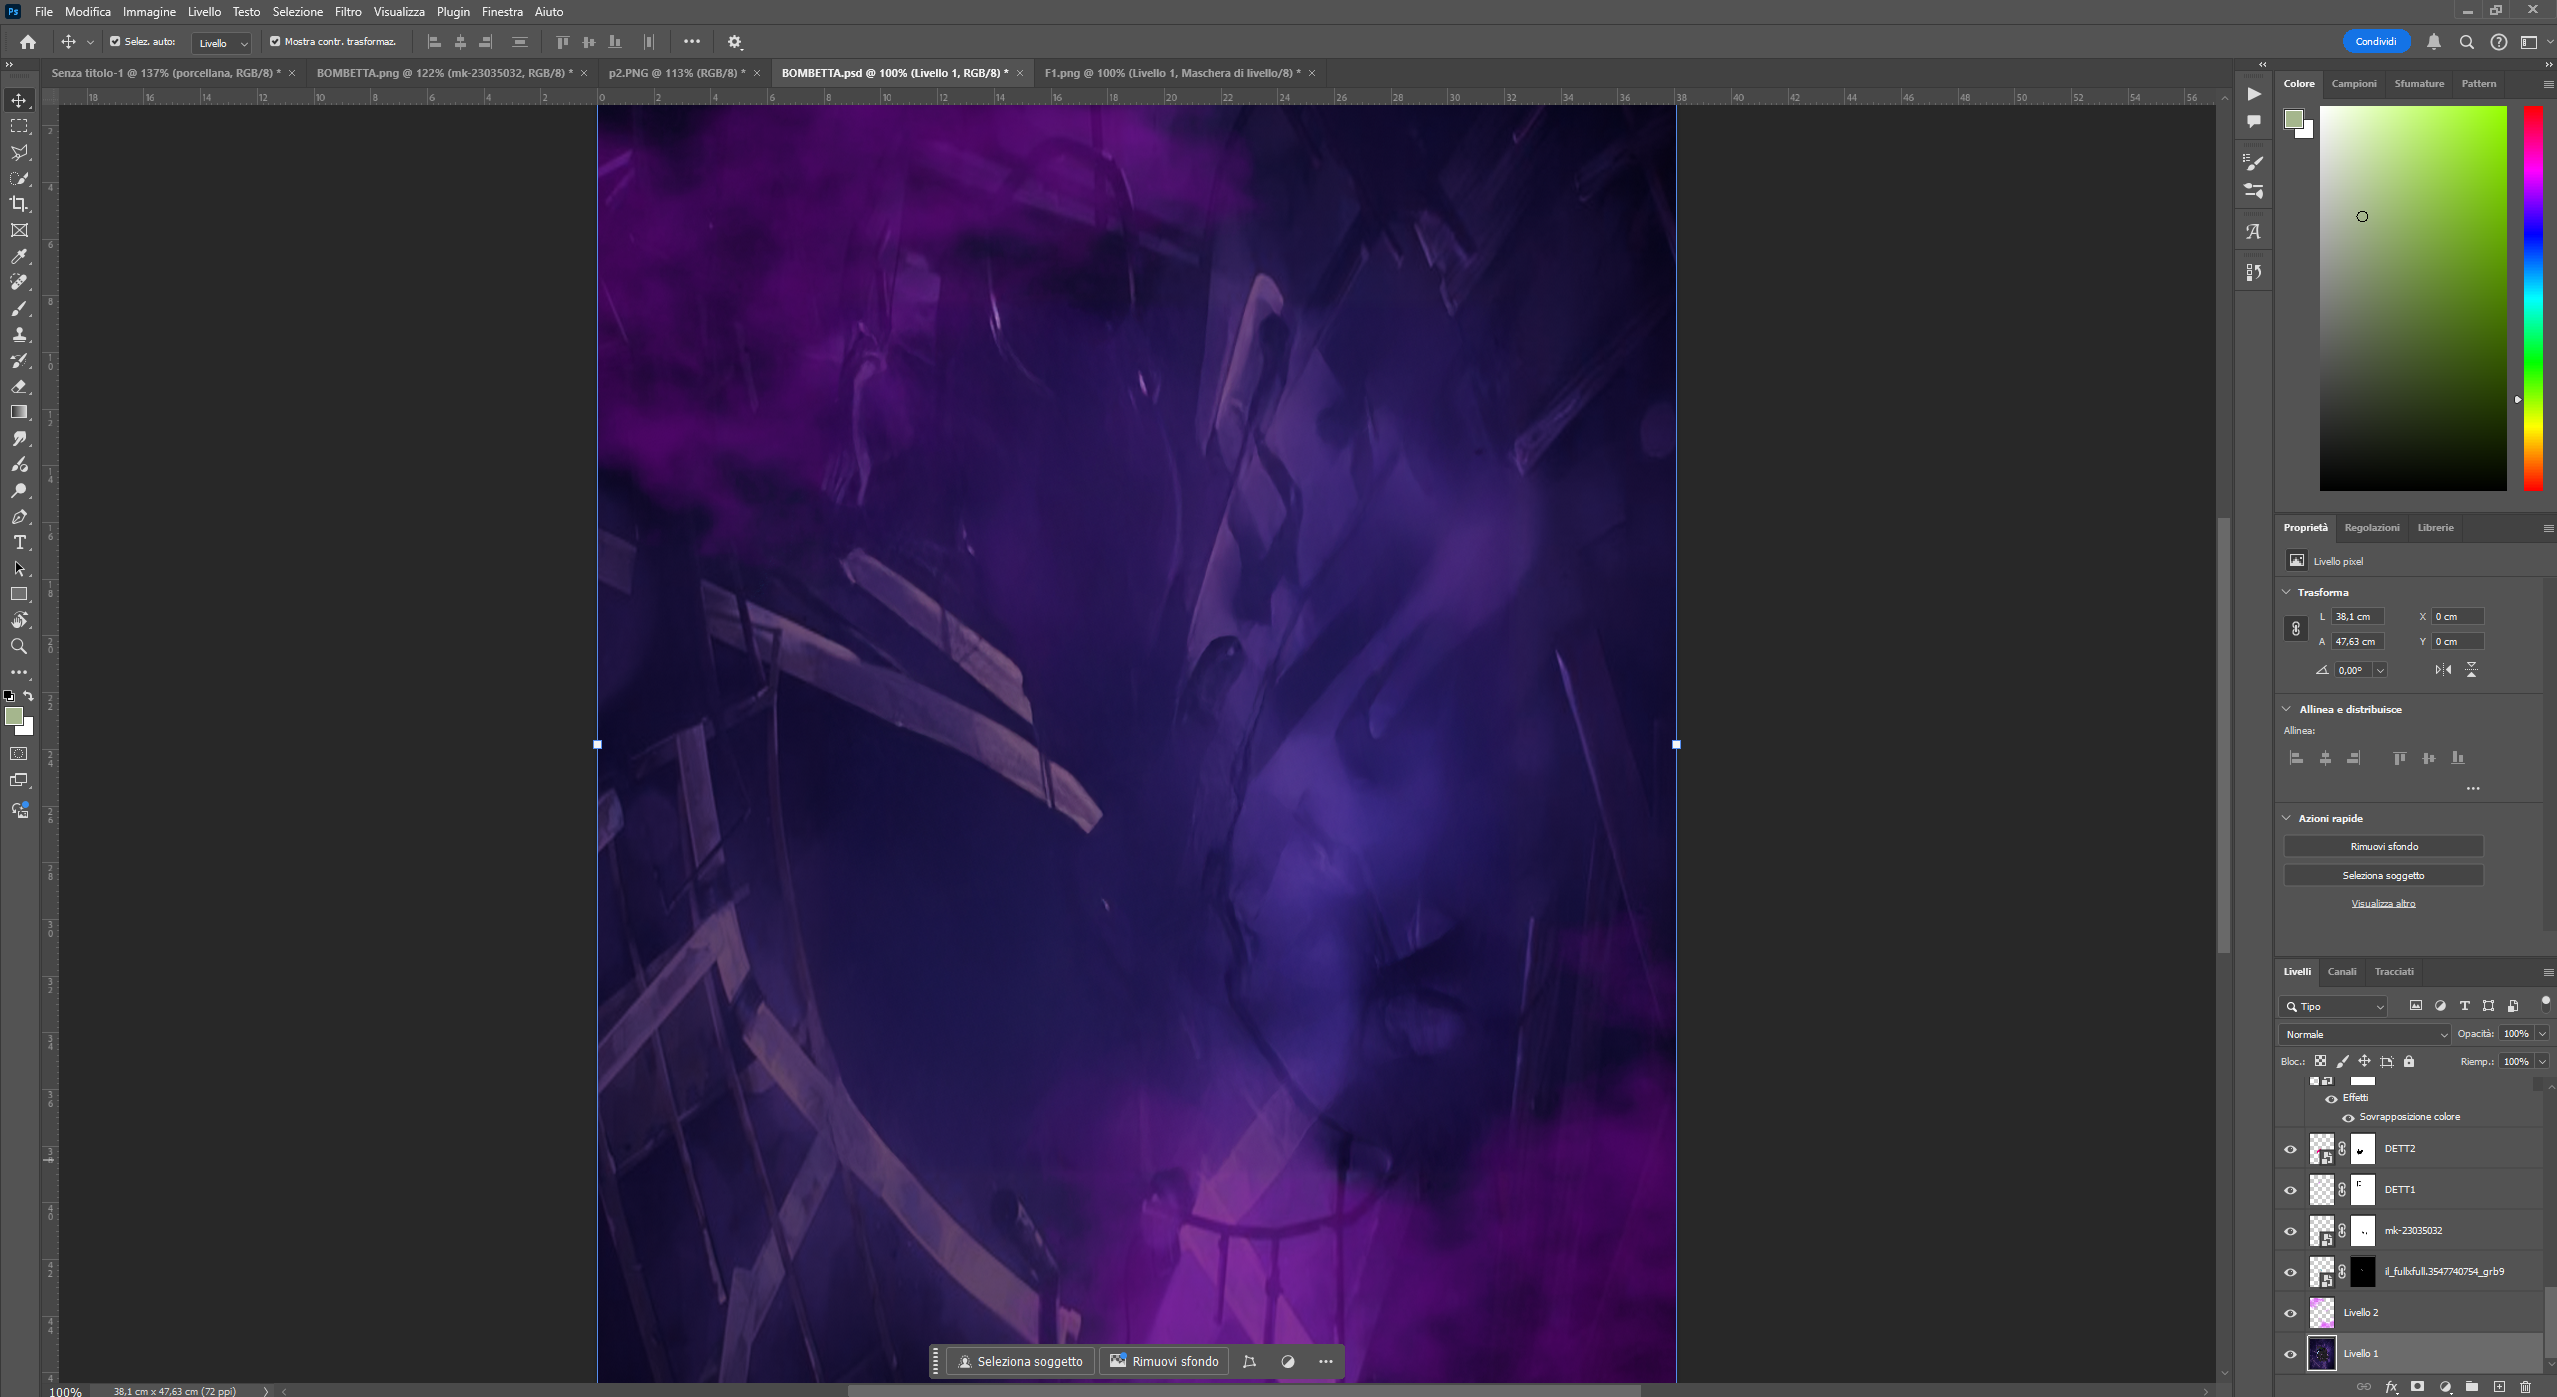Switch to the Canali tab
This screenshot has width=2557, height=1397.
[2341, 971]
